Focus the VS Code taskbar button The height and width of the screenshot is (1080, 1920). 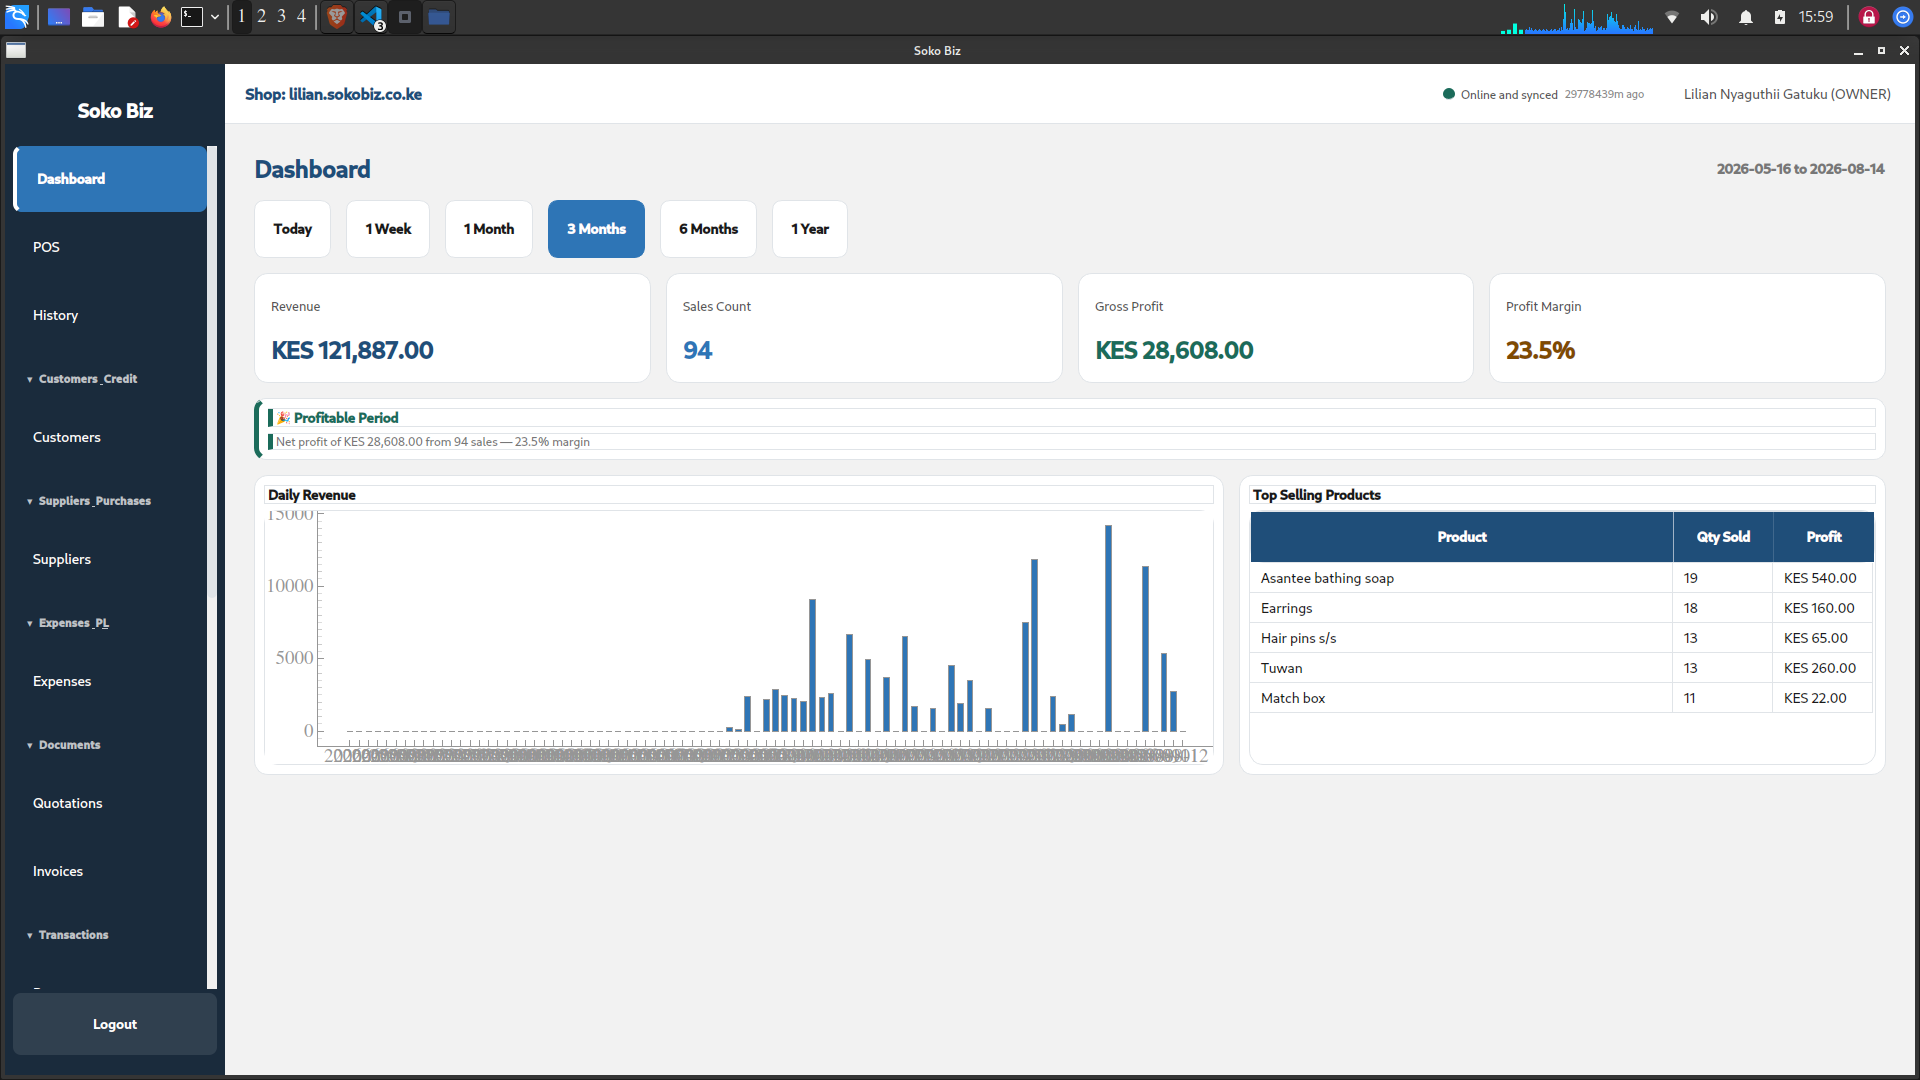coord(372,17)
